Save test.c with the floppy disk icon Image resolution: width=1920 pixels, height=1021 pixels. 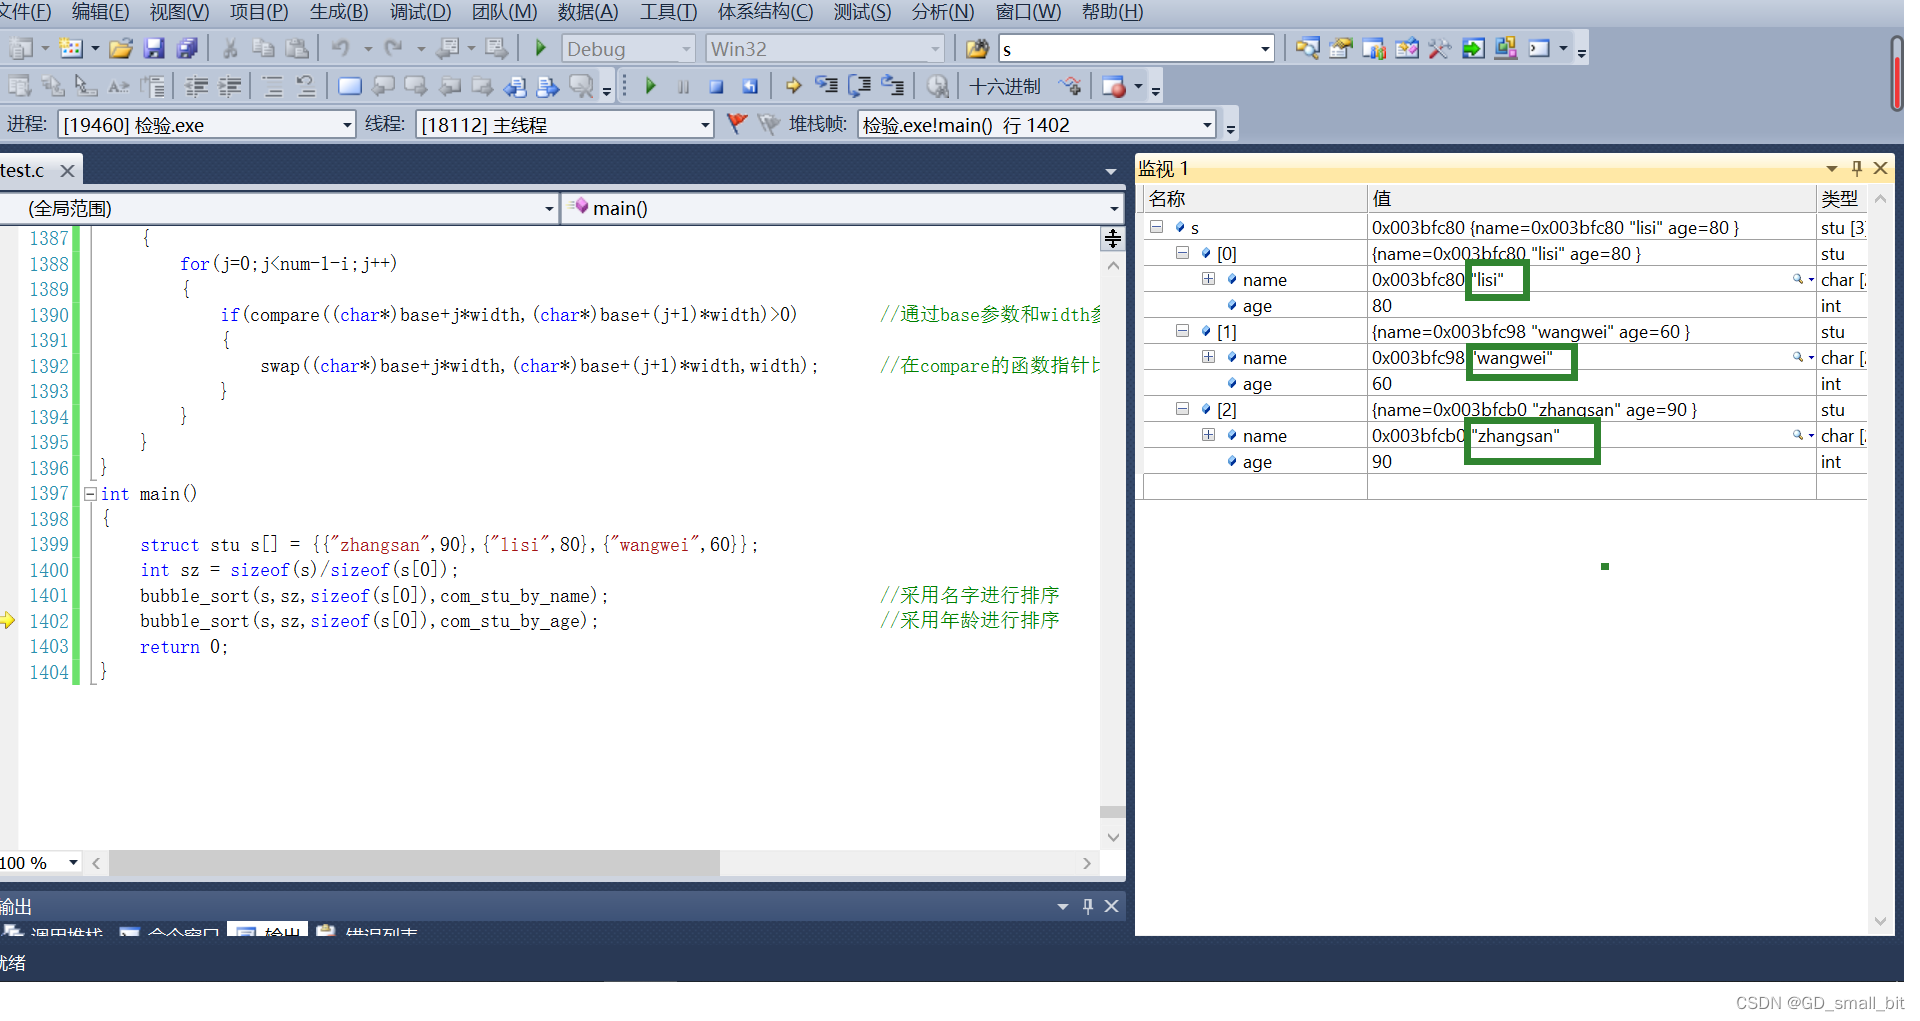[154, 48]
